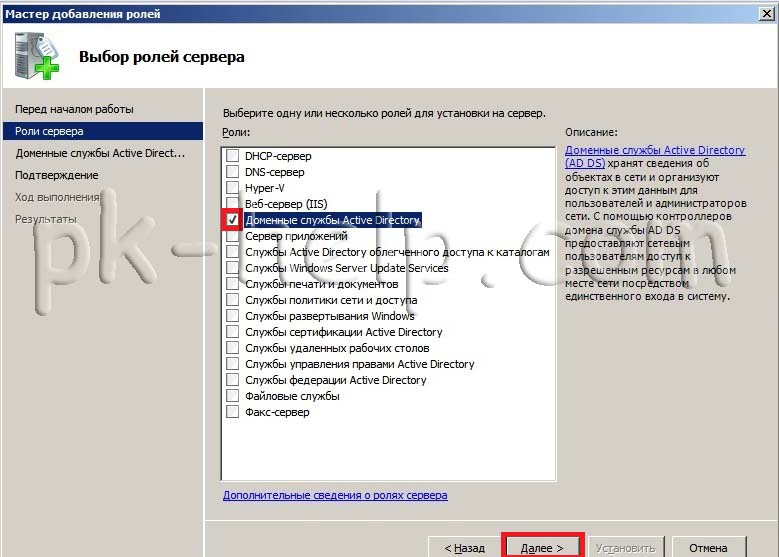Tick the Файловые службы checkbox
This screenshot has width=779, height=557.
click(x=232, y=396)
